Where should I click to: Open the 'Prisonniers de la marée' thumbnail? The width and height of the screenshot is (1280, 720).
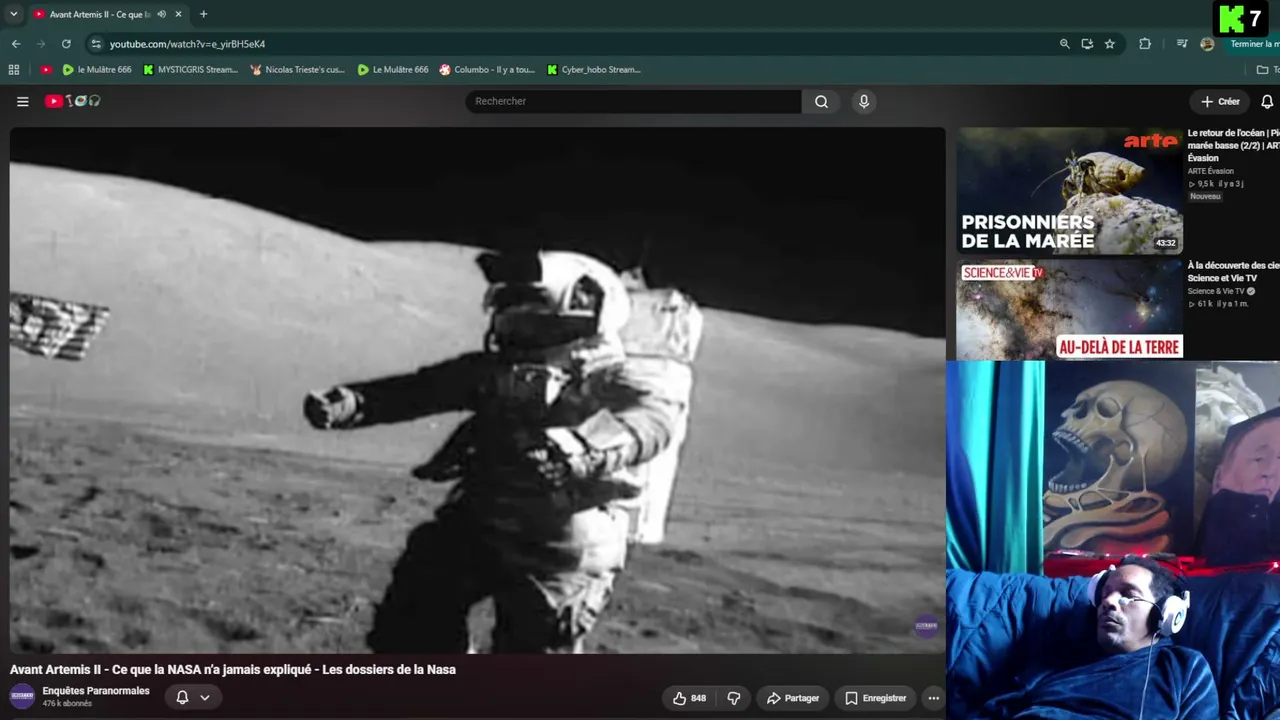pos(1069,190)
